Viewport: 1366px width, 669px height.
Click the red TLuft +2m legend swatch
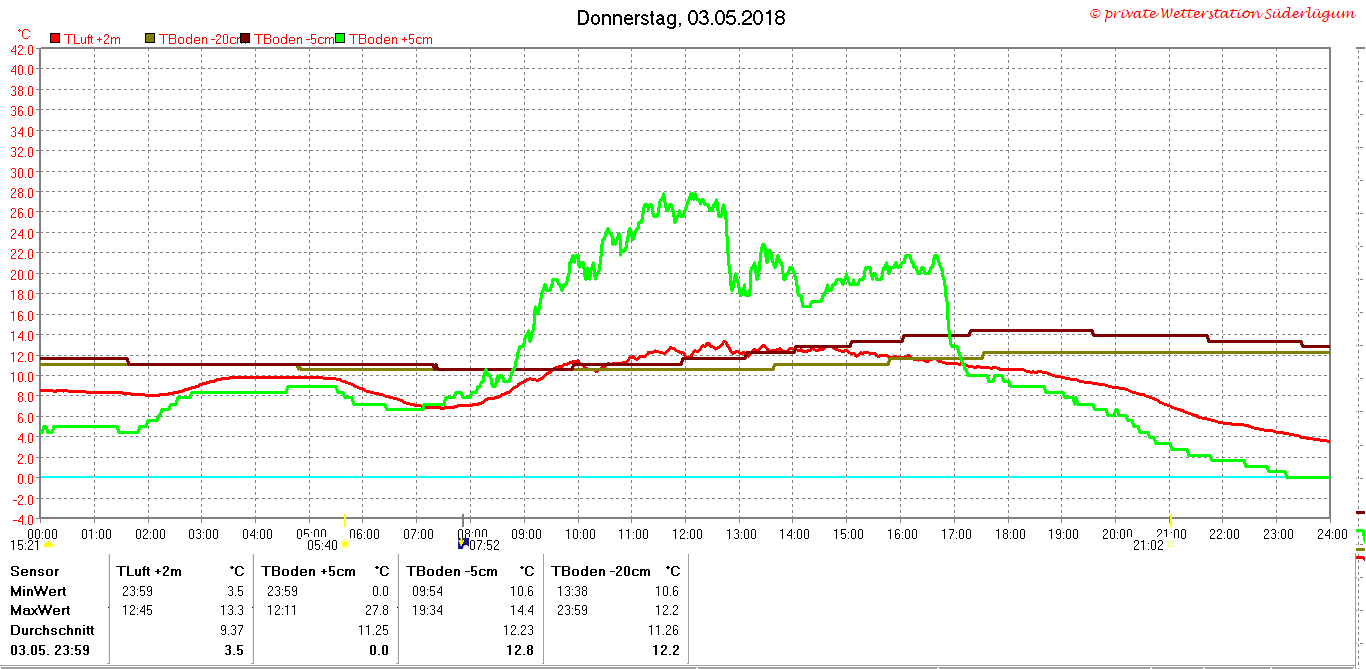pyautogui.click(x=55, y=38)
